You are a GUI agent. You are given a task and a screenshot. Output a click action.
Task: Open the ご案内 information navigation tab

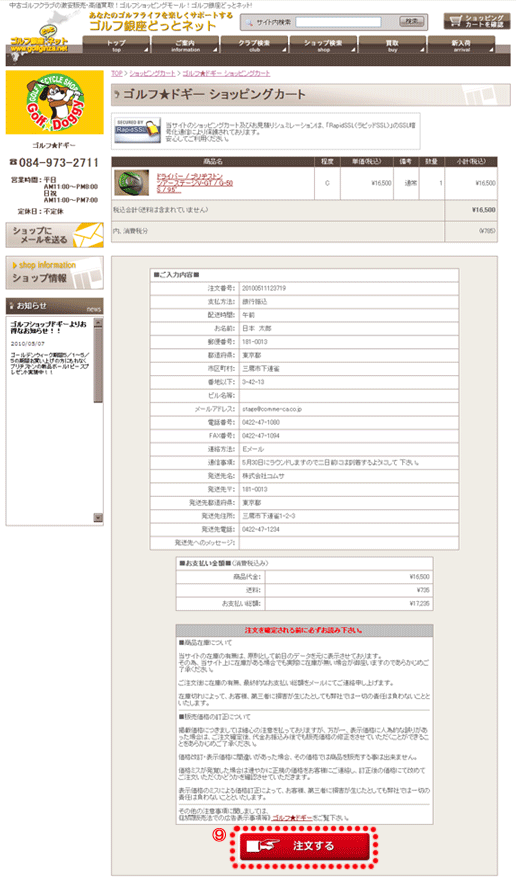point(185,45)
